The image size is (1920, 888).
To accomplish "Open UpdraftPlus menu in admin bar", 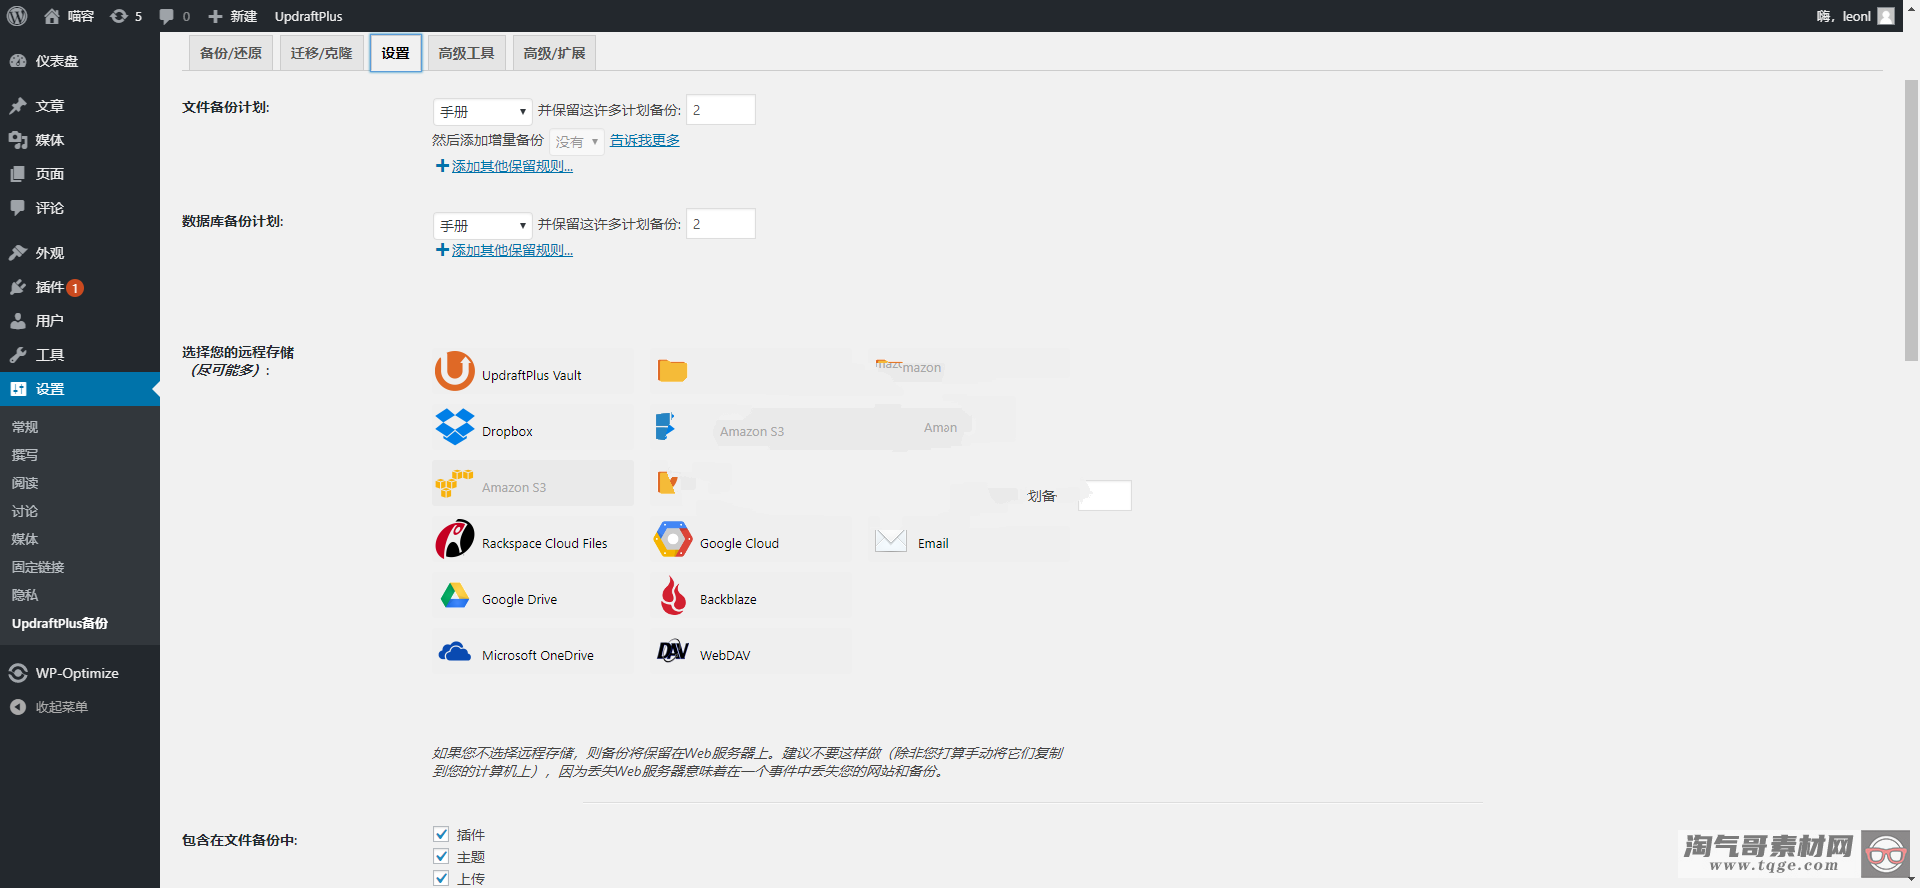I will (x=308, y=16).
